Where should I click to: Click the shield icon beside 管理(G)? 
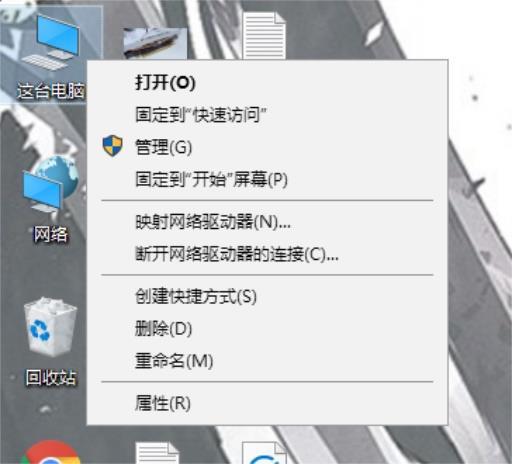pos(112,146)
